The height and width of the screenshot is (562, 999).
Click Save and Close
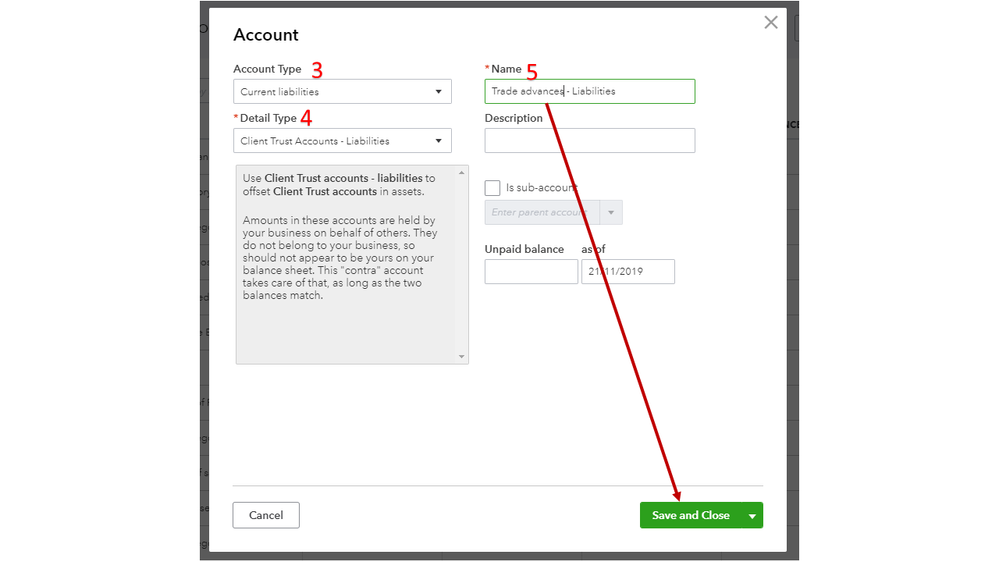tap(690, 515)
